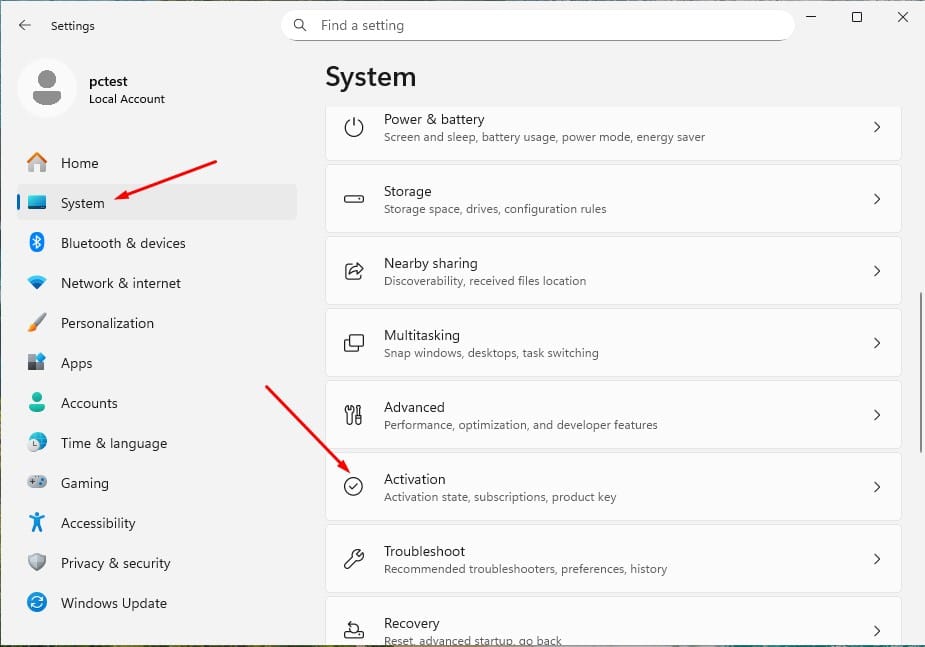Click the Bluetooth & devices icon
The height and width of the screenshot is (647, 925).
(37, 243)
